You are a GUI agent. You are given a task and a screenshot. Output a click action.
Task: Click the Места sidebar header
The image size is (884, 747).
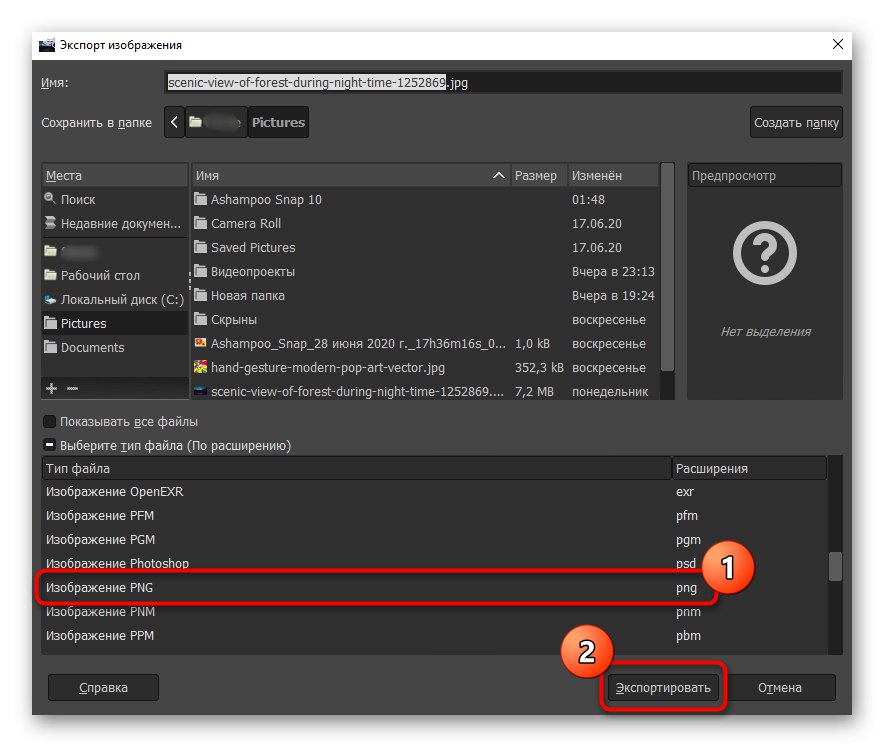pos(115,175)
